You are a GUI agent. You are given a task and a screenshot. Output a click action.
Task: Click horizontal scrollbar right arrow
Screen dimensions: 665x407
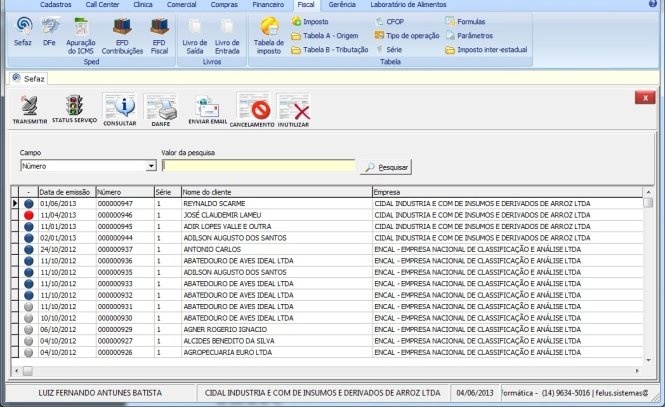637,371
